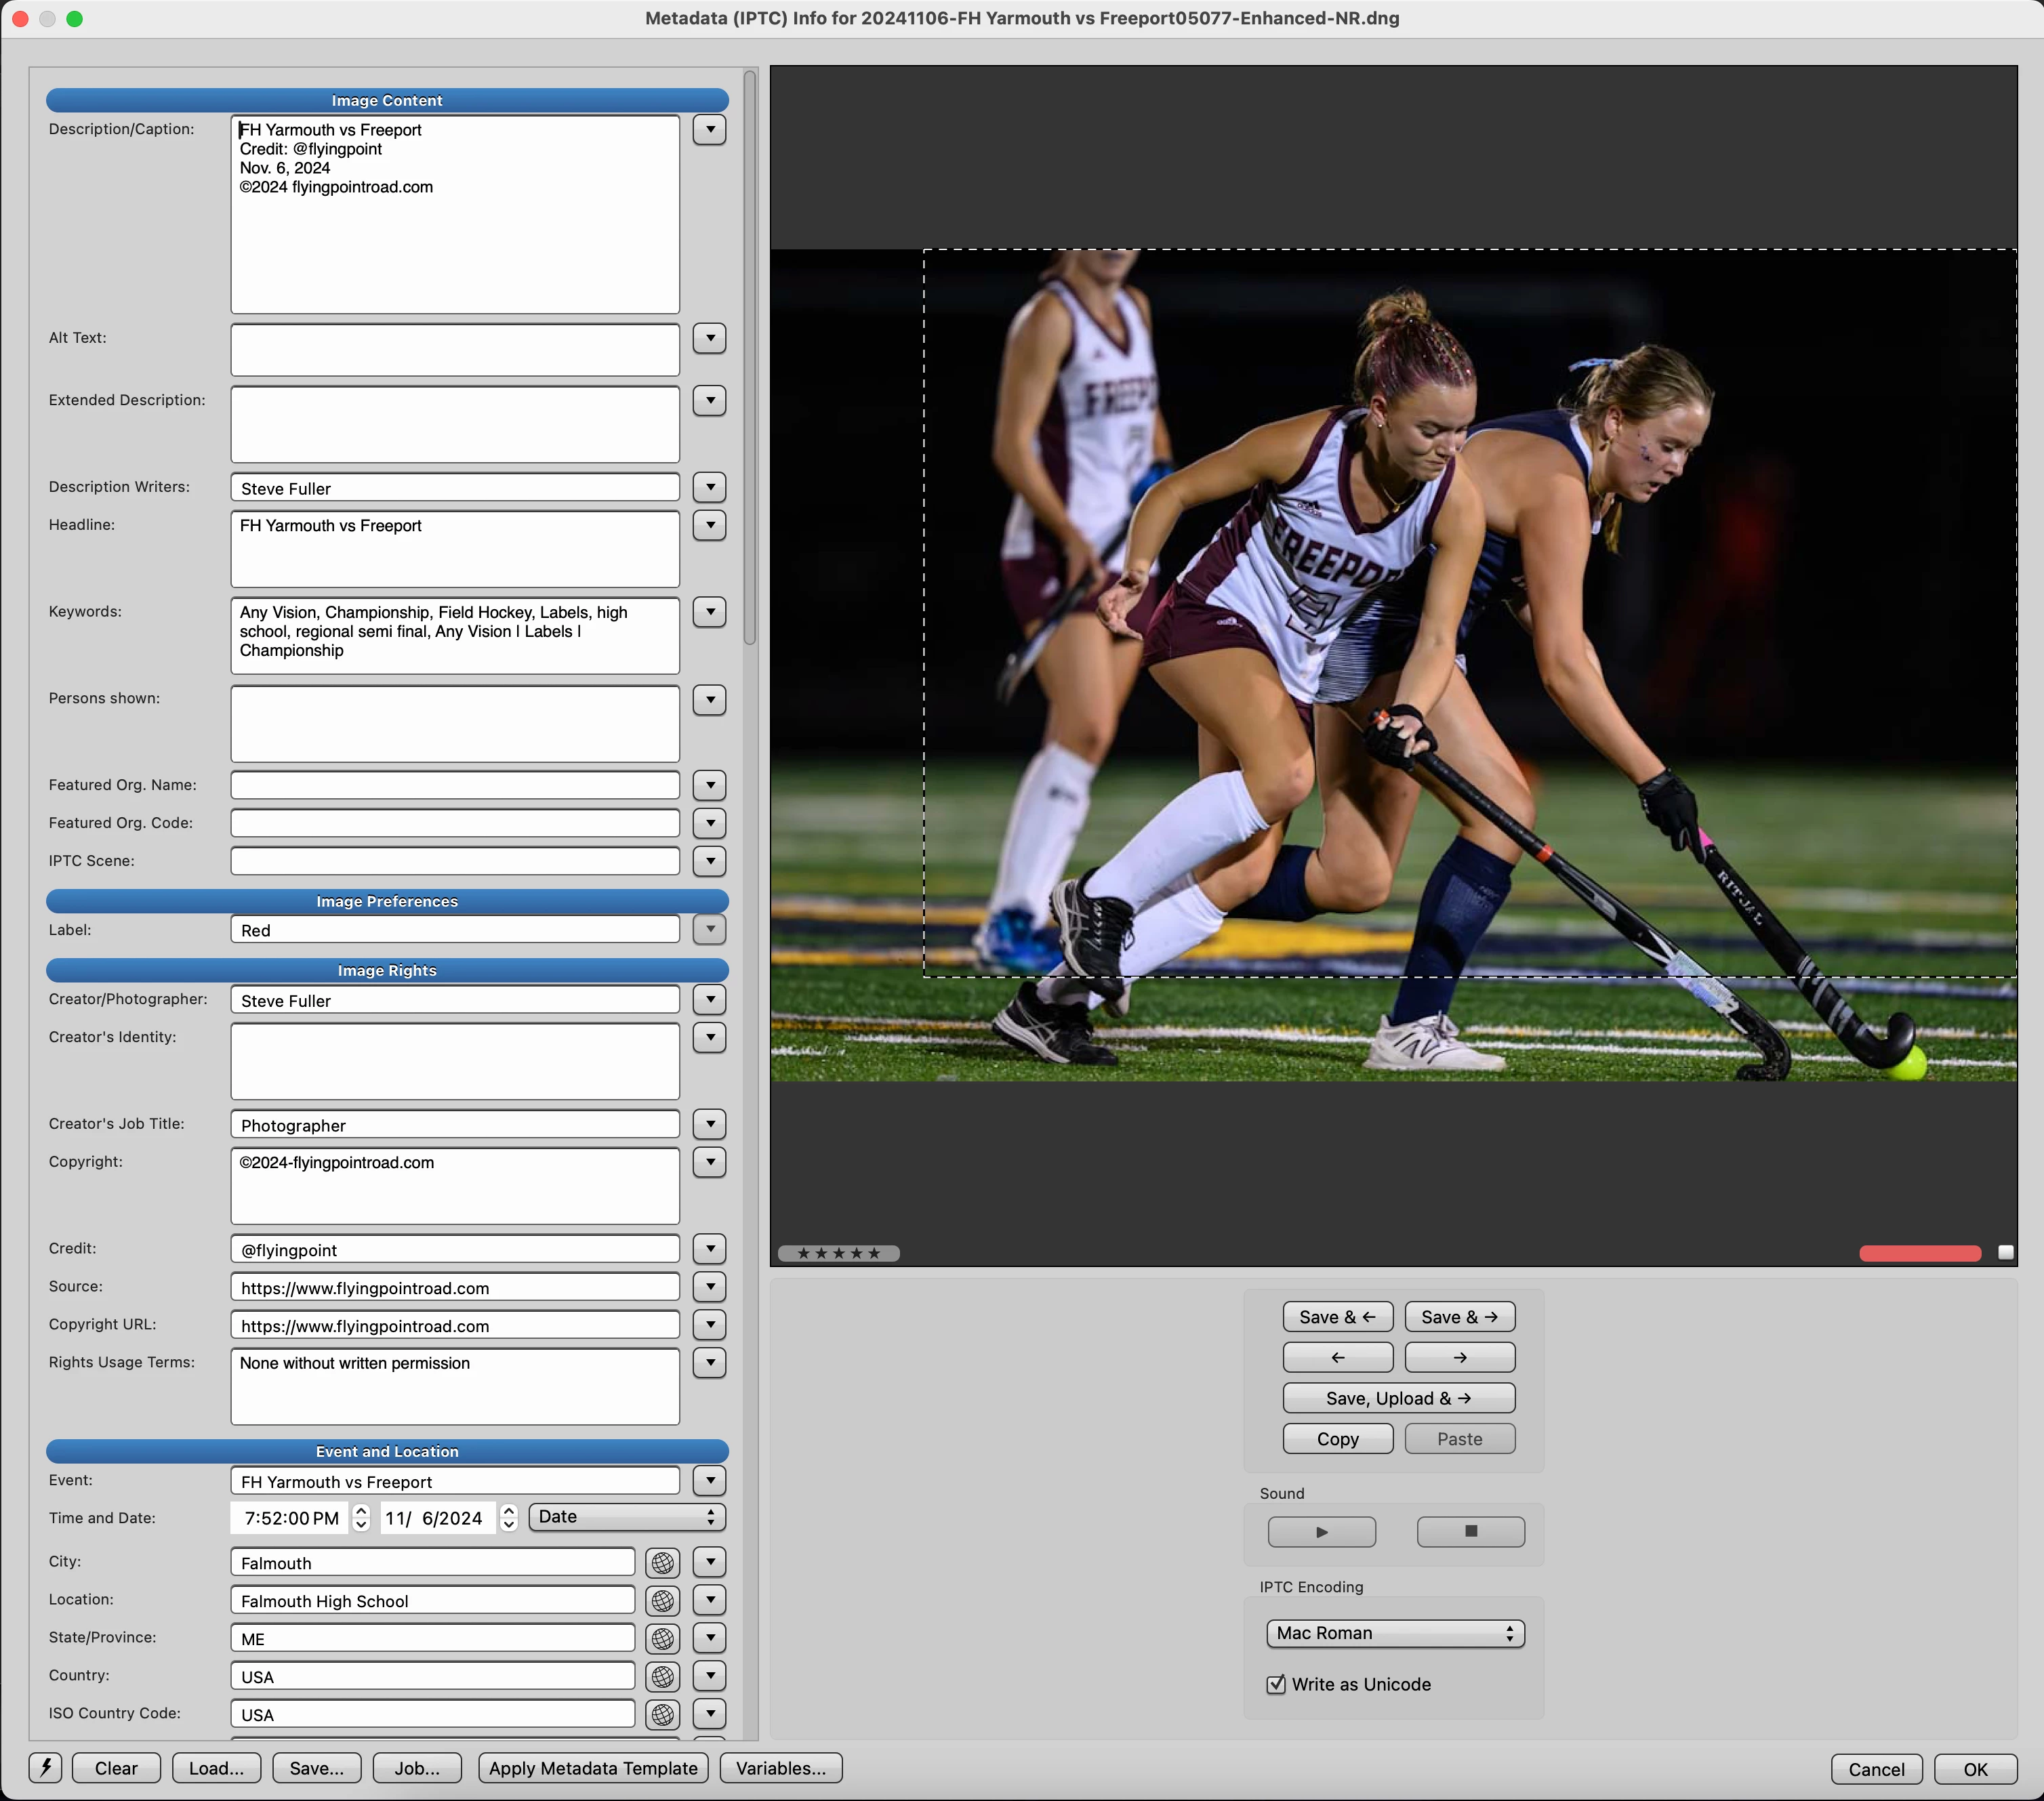
Task: Click the five-star rating control
Action: click(838, 1253)
